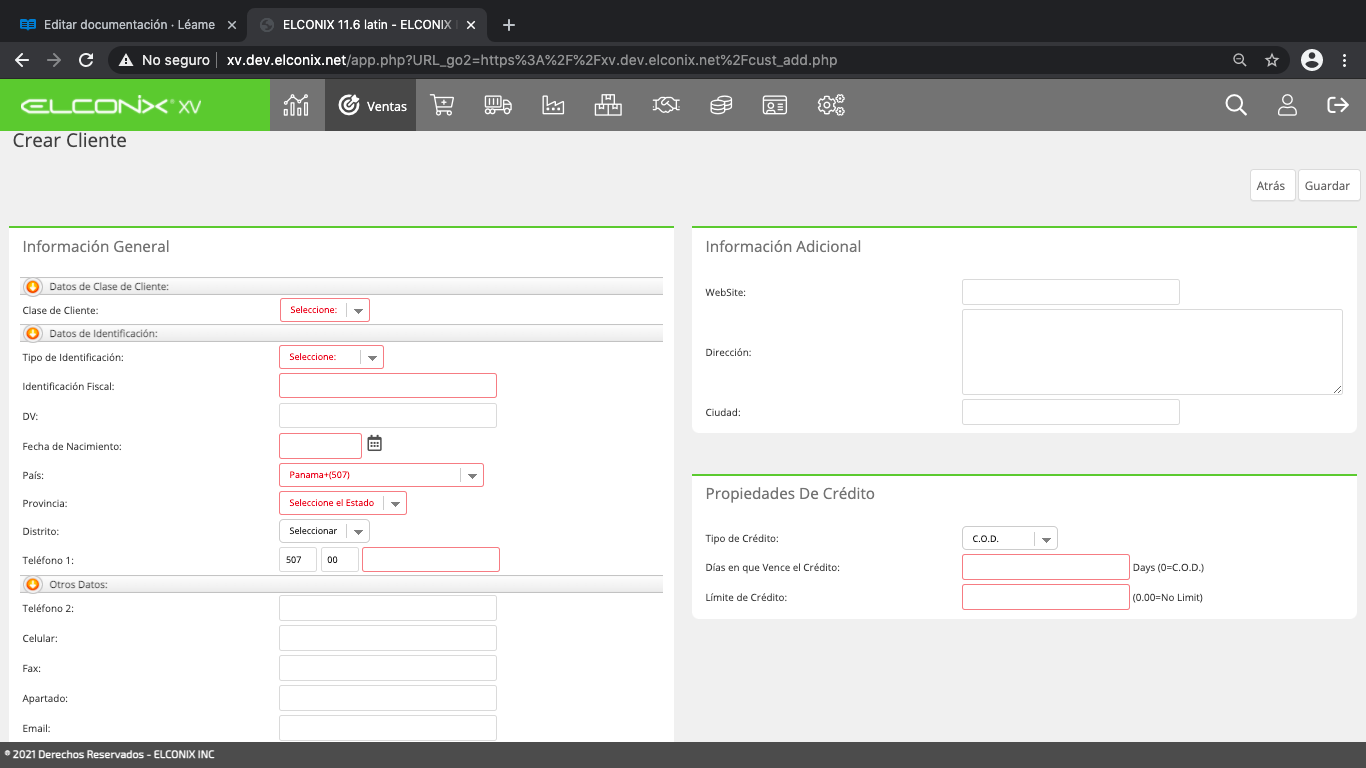1366x768 pixels.
Task: Open the Clase de Cliente dropdown
Action: click(325, 310)
